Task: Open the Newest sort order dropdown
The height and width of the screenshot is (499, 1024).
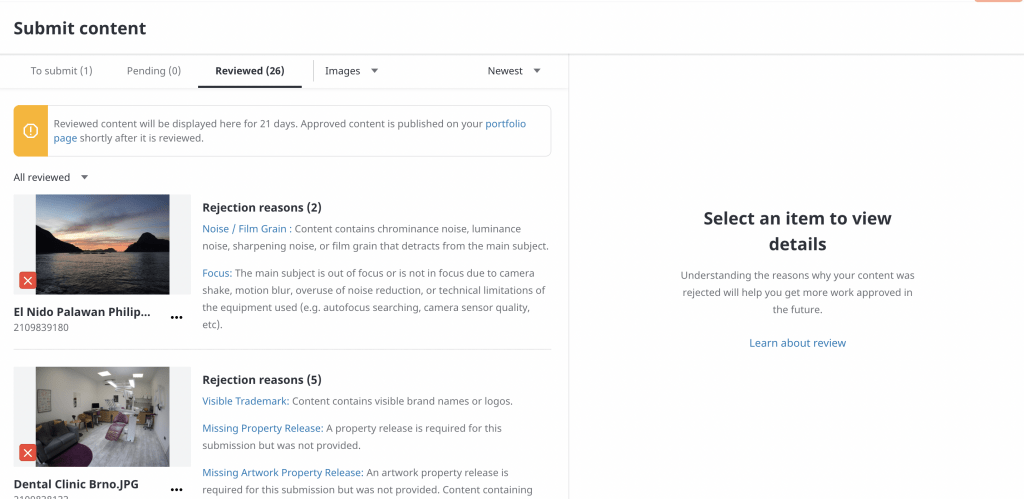Action: click(513, 71)
